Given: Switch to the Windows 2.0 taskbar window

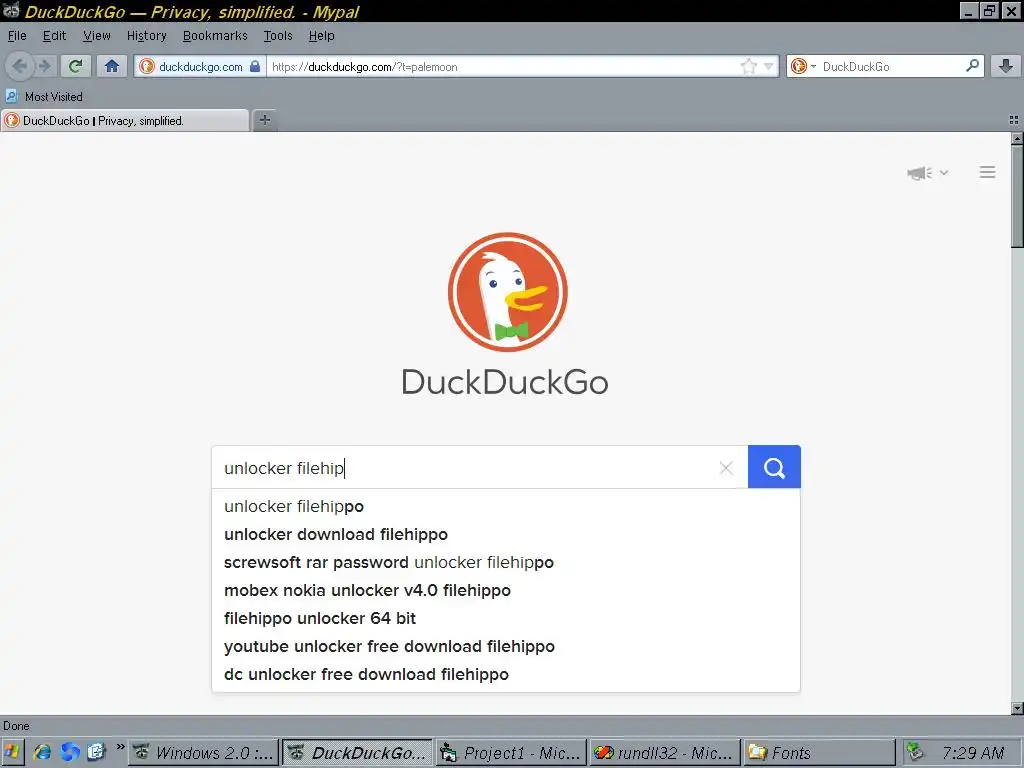Looking at the screenshot, I should [204, 753].
